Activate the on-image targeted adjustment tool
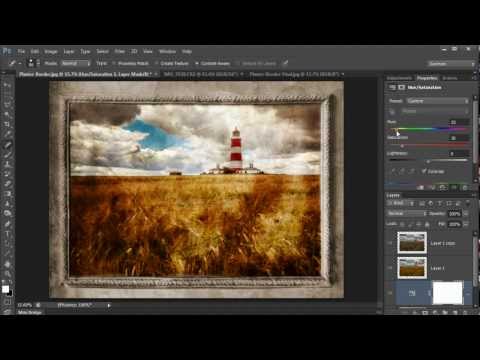480x360 pixels. tap(392, 111)
